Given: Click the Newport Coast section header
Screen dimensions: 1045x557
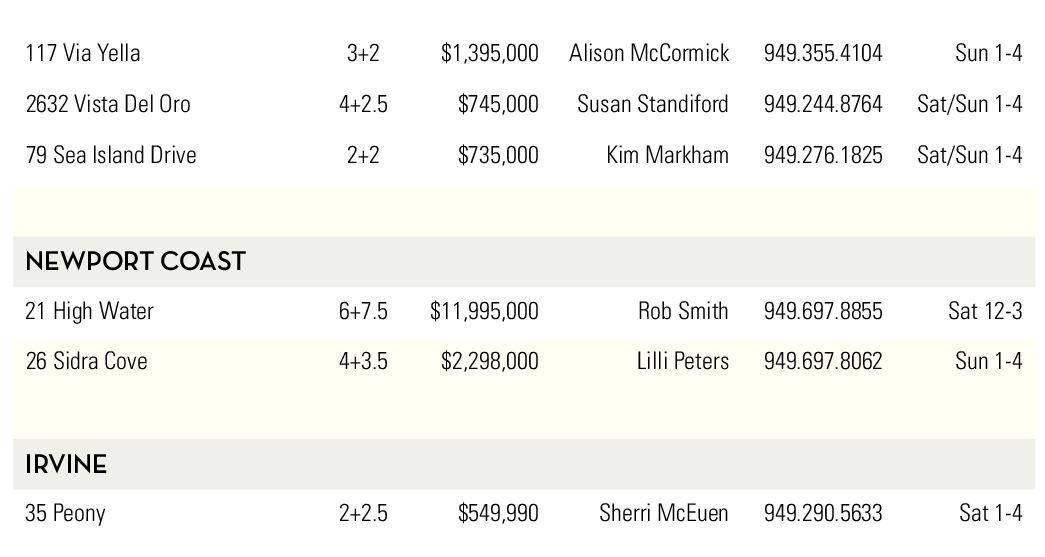Looking at the screenshot, I should click(x=135, y=262).
